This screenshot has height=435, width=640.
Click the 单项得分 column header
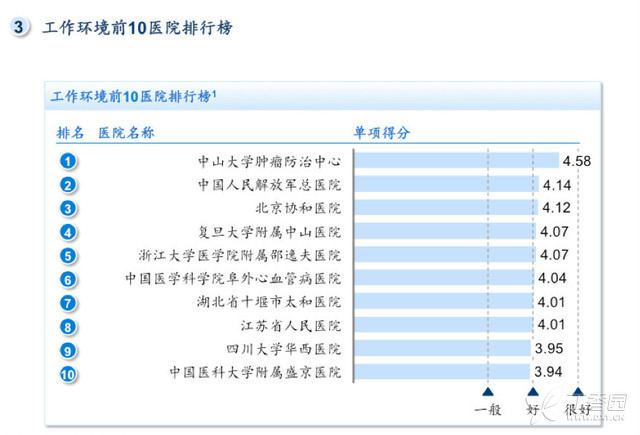click(382, 133)
